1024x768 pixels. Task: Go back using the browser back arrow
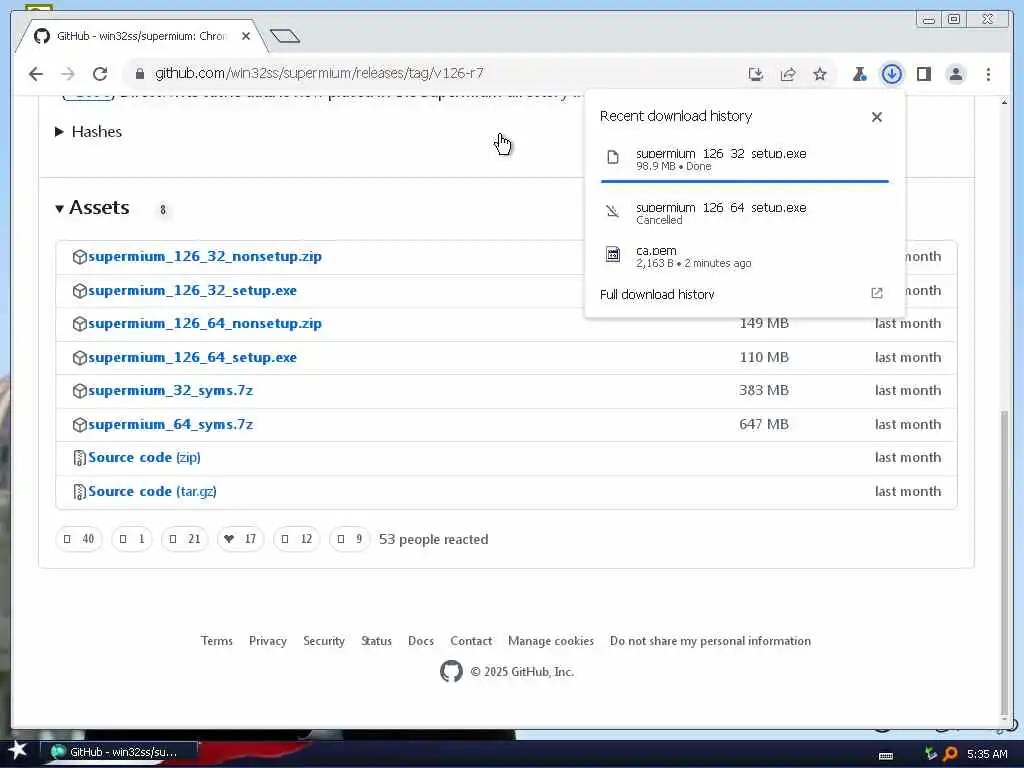pos(36,74)
